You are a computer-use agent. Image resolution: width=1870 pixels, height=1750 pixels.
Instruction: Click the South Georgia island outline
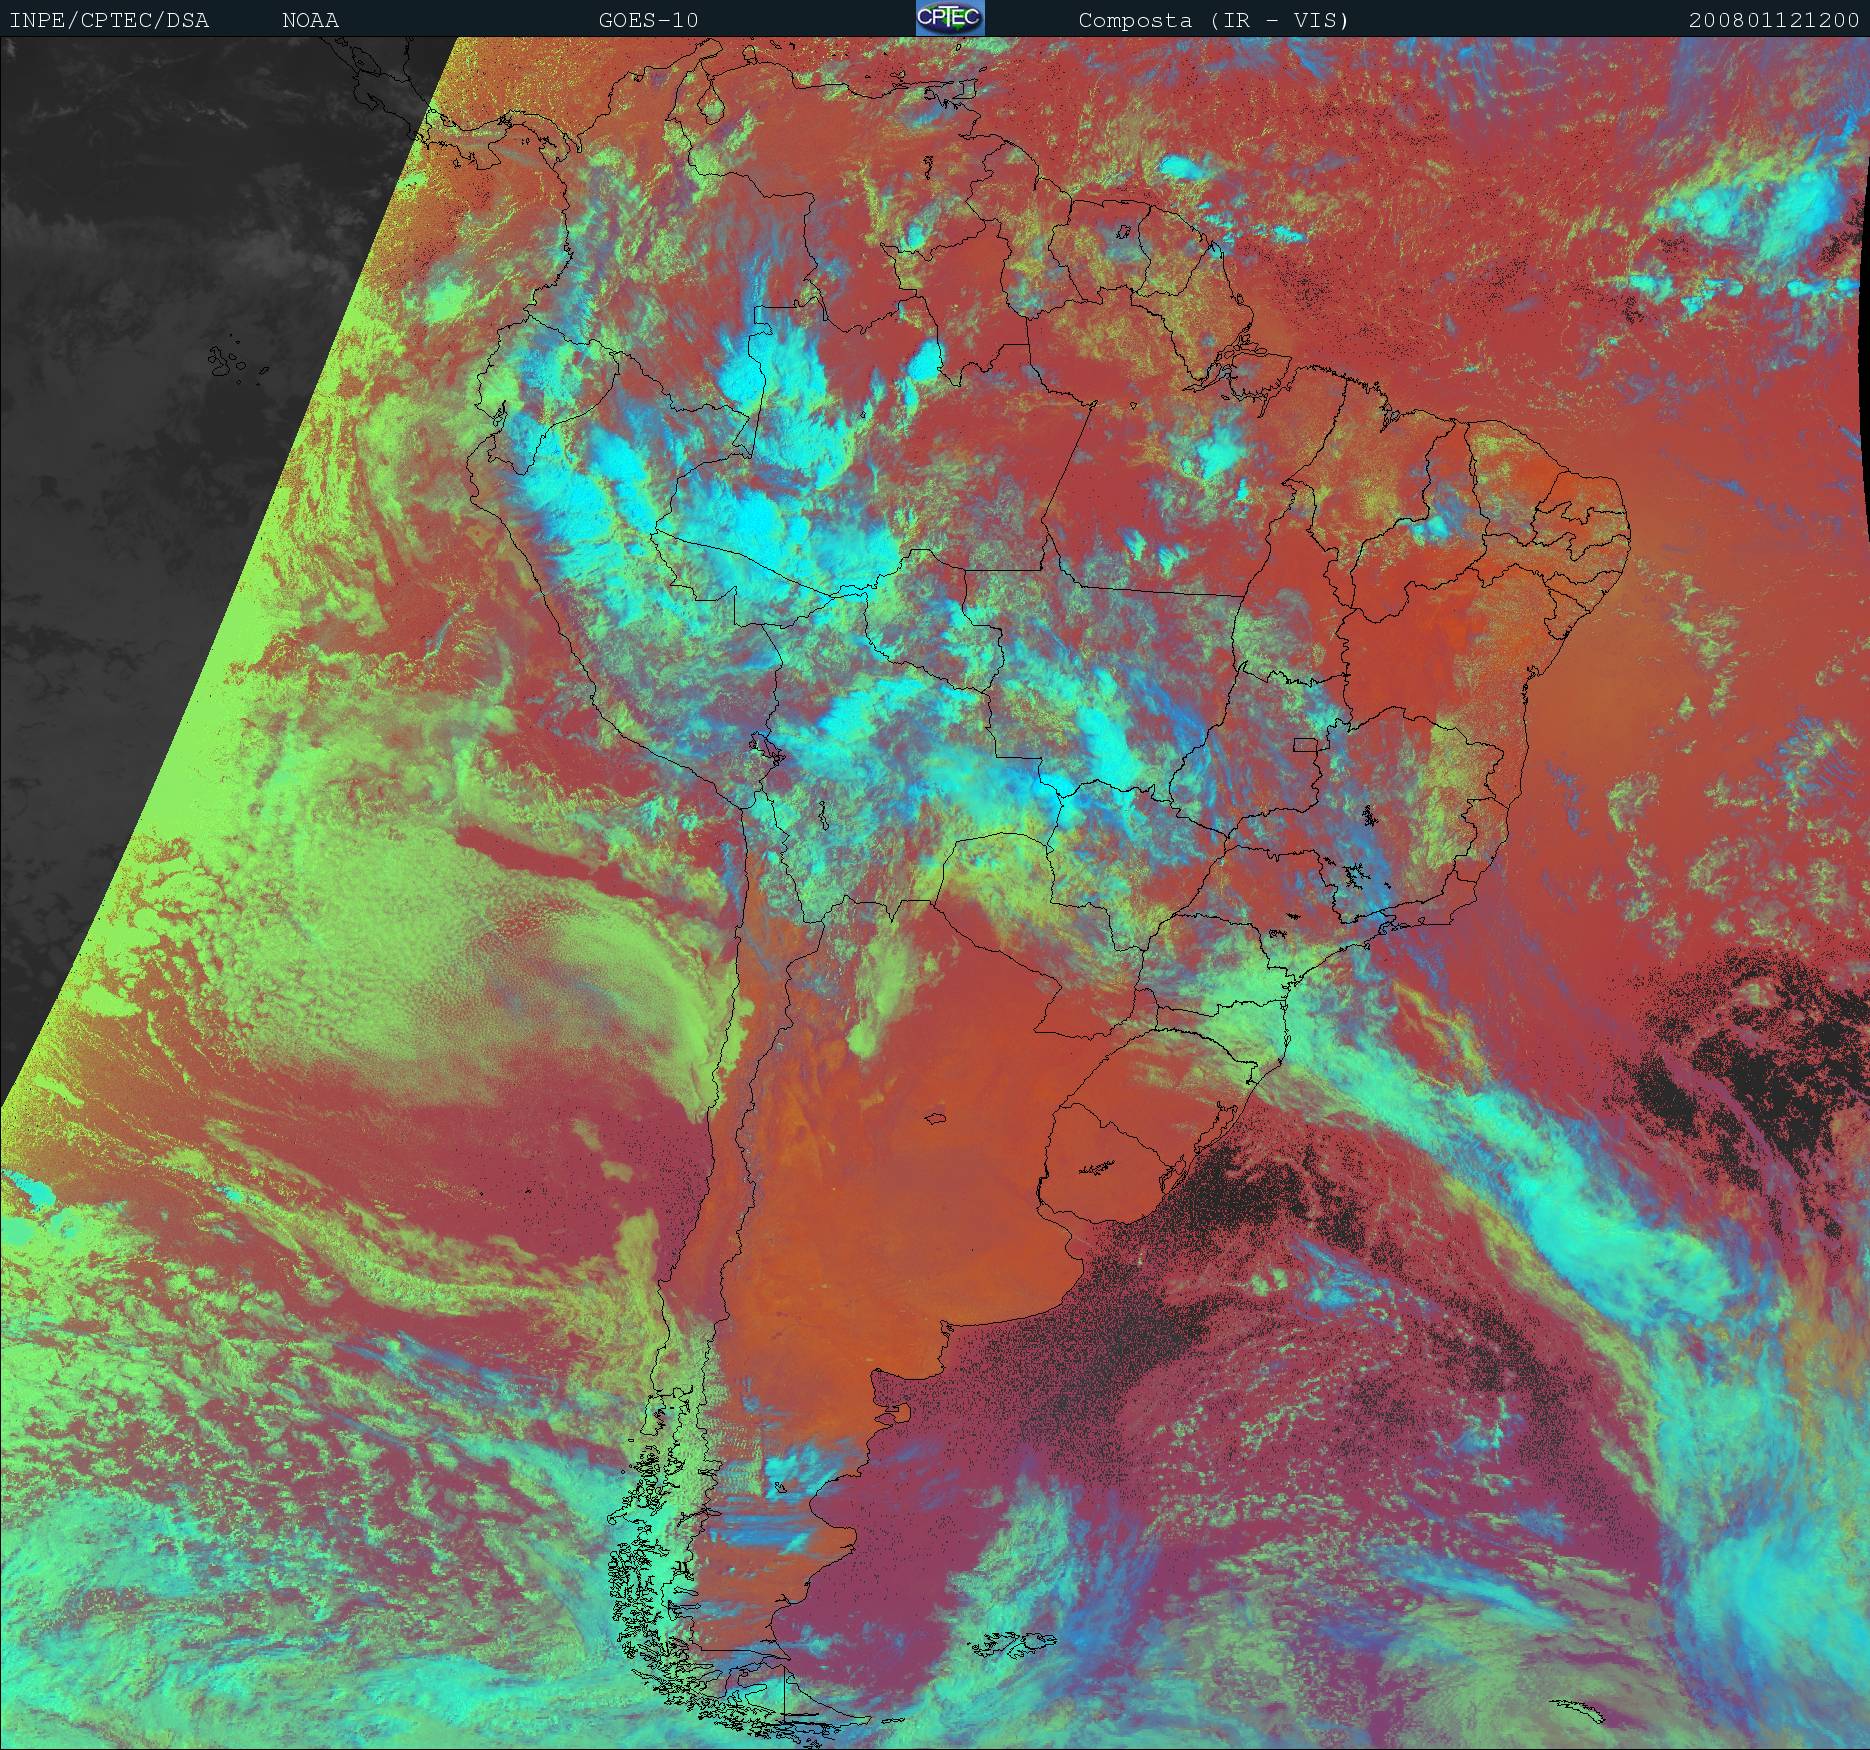pyautogui.click(x=1583, y=1713)
